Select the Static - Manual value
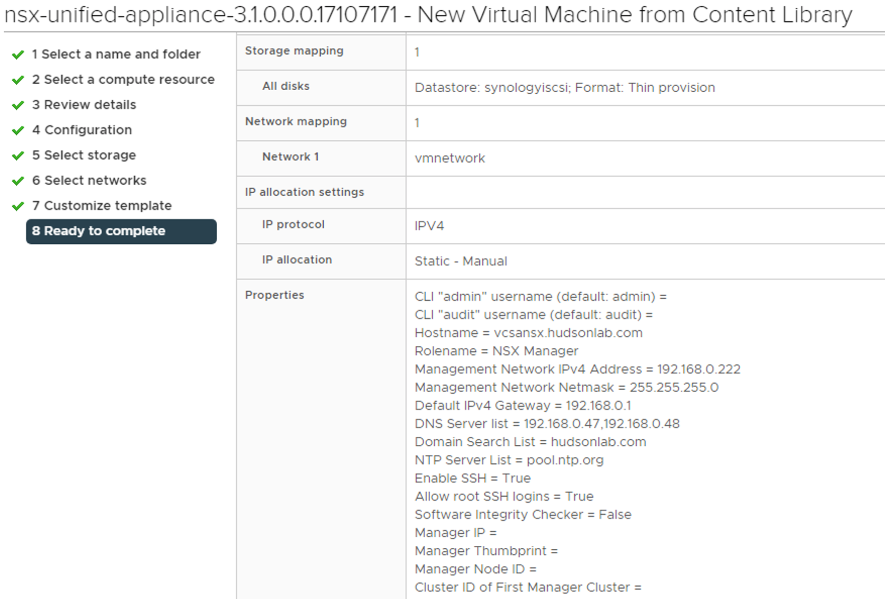The width and height of the screenshot is (885, 599). click(461, 261)
